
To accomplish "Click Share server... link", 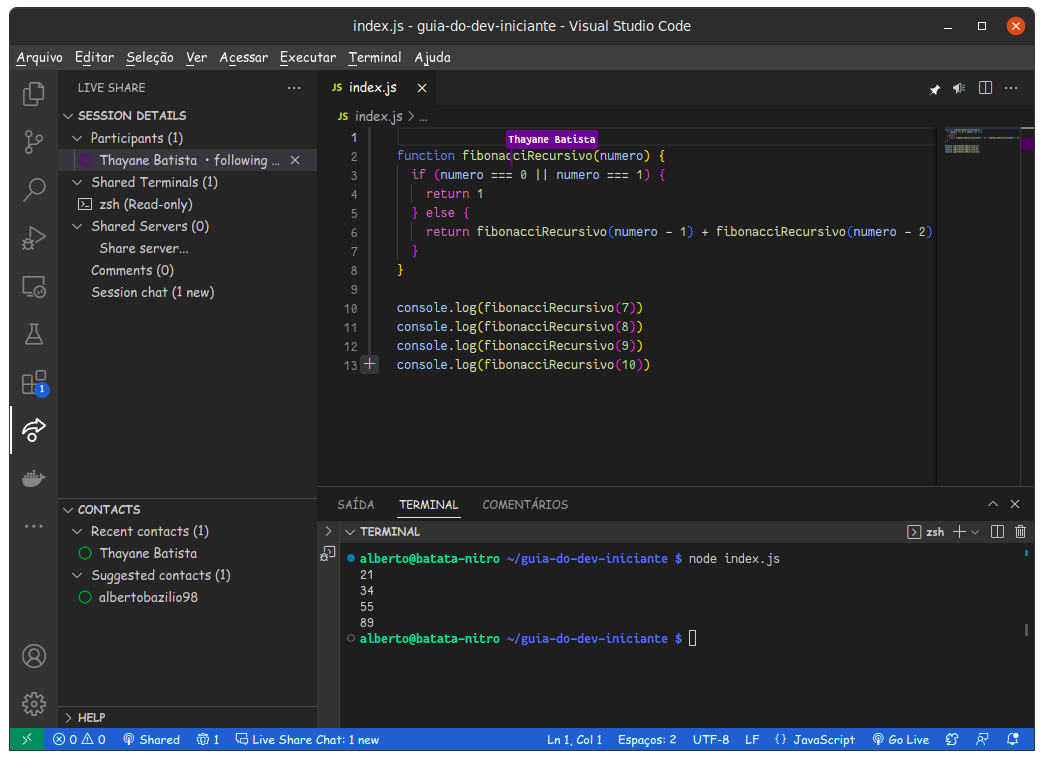I will point(144,248).
